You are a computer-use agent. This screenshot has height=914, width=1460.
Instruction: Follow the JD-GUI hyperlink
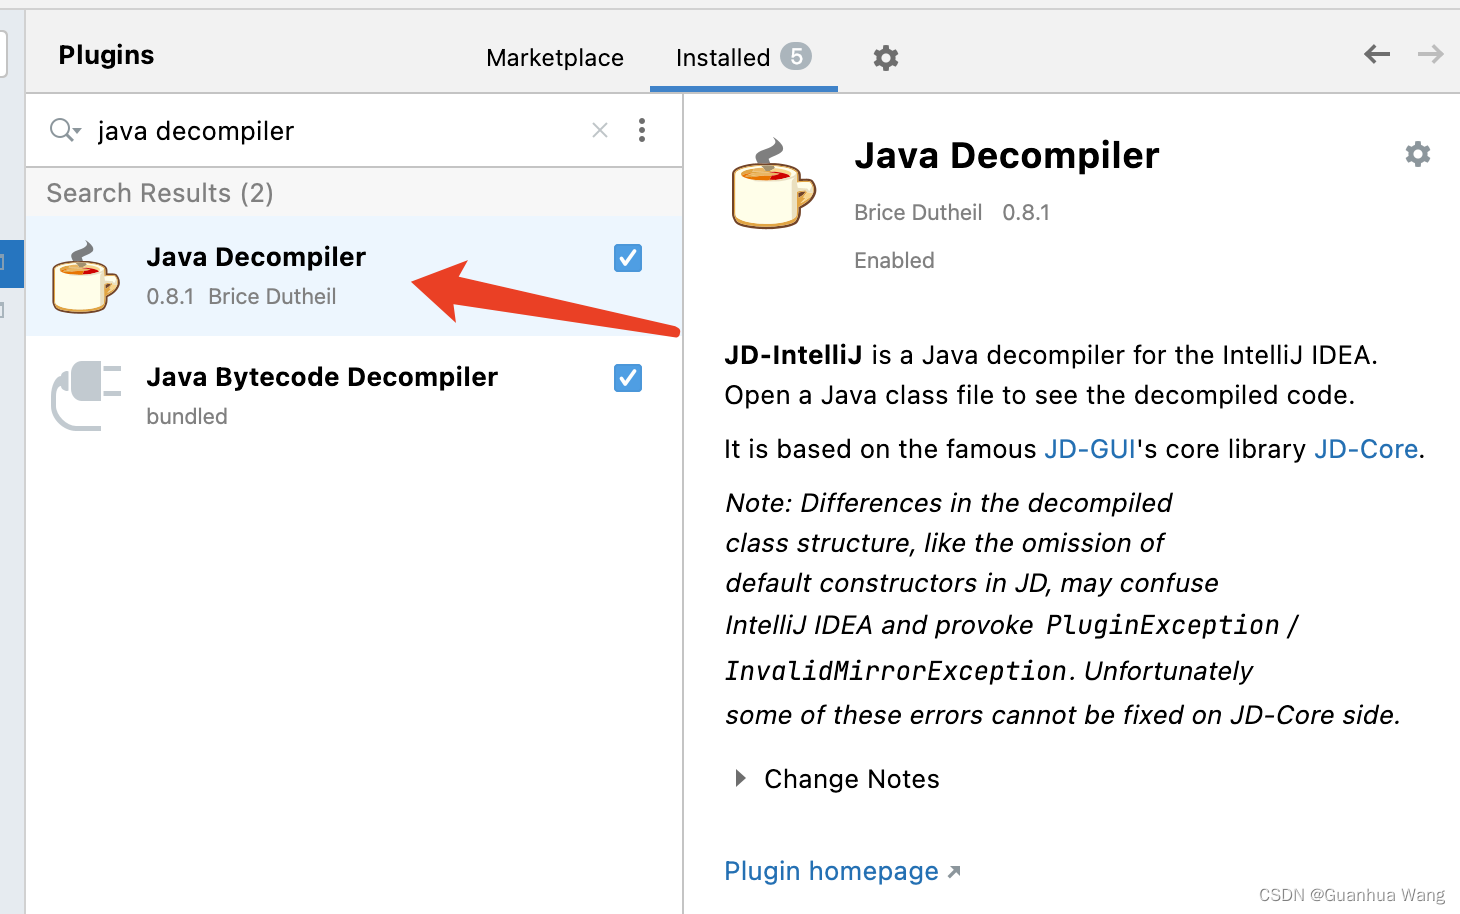(1090, 449)
